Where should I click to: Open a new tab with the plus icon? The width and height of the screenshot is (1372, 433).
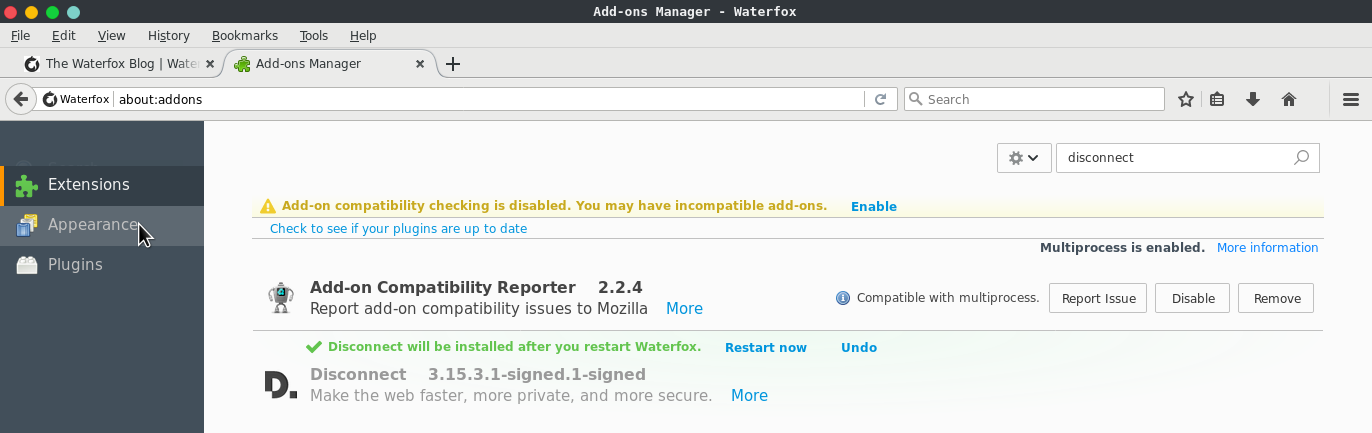[x=452, y=64]
